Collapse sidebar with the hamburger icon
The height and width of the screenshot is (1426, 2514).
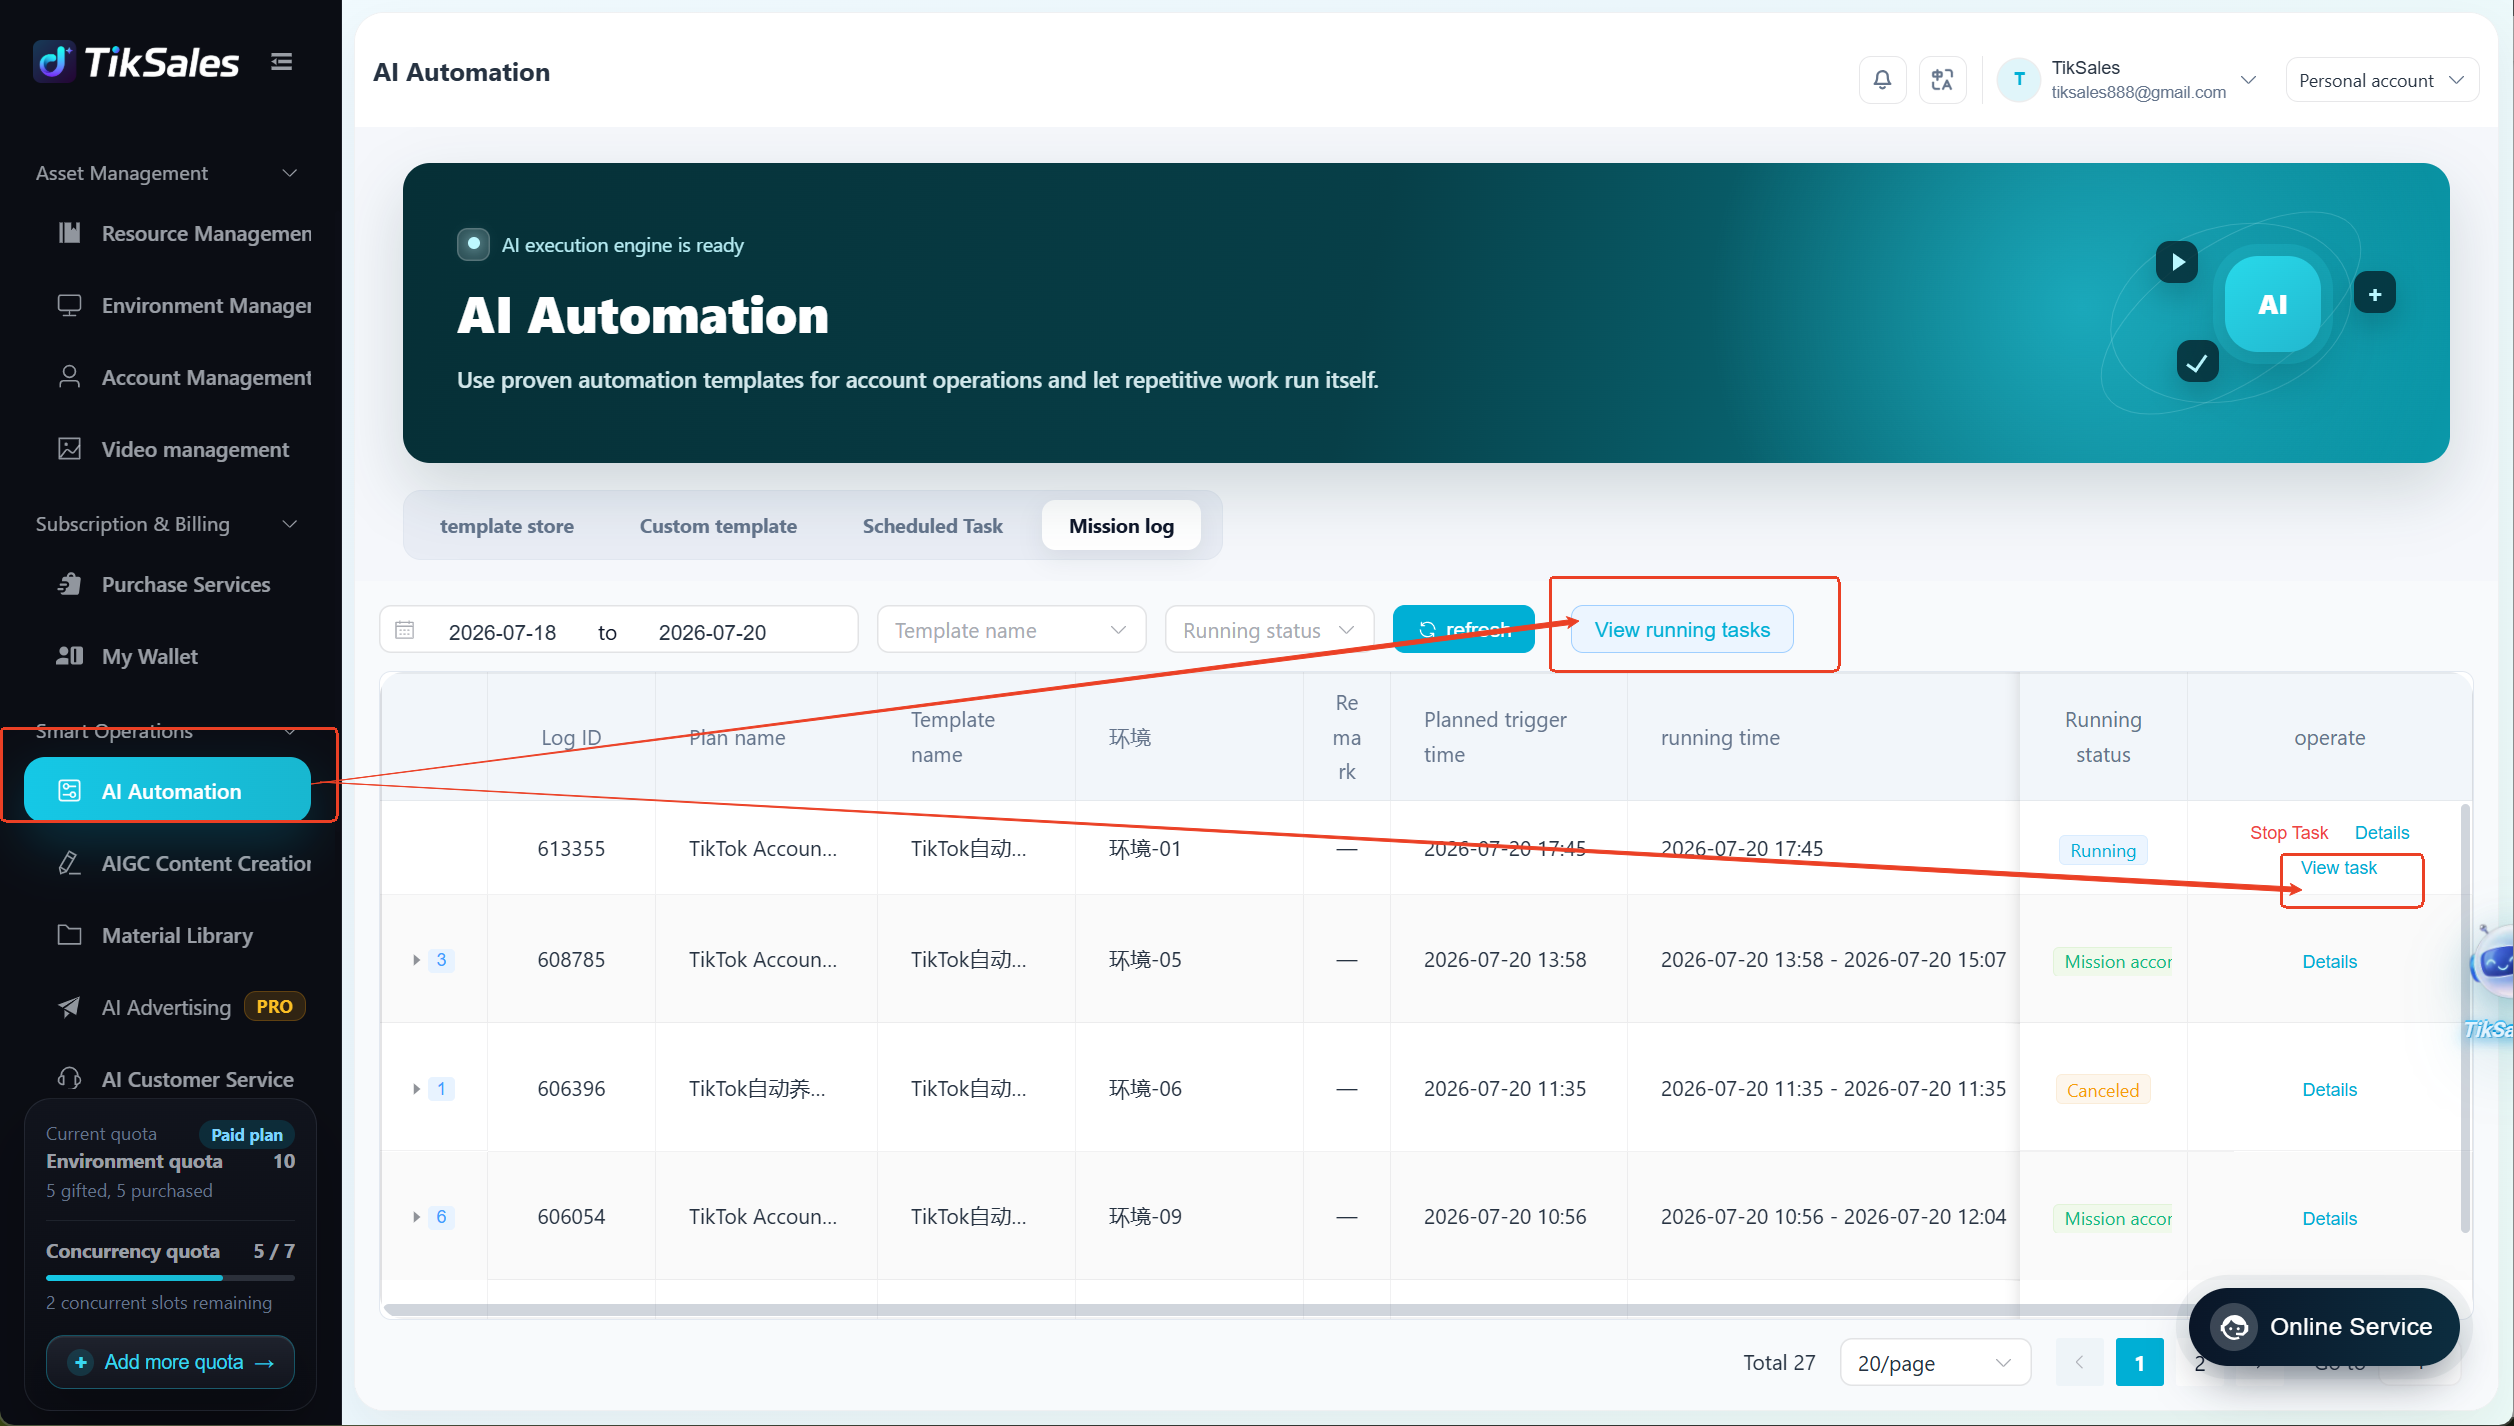(282, 62)
